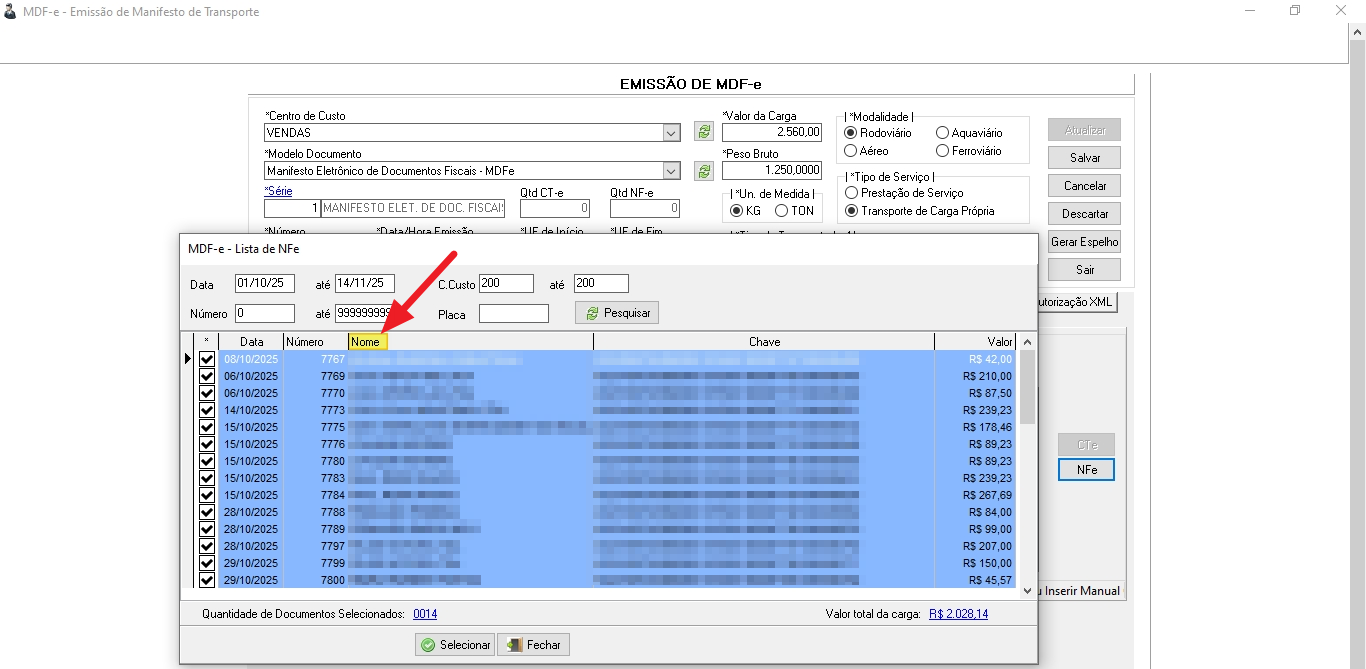This screenshot has width=1366, height=669.
Task: Click the selected documents count 0014
Action: pyautogui.click(x=425, y=614)
